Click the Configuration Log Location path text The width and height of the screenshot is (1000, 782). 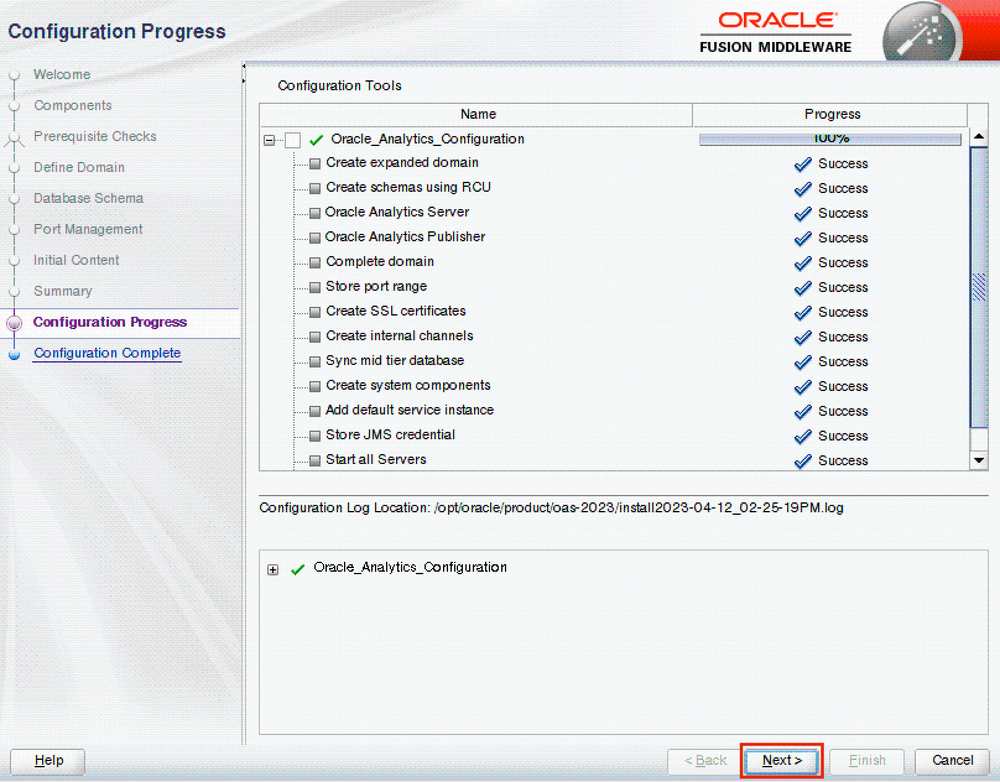click(639, 508)
